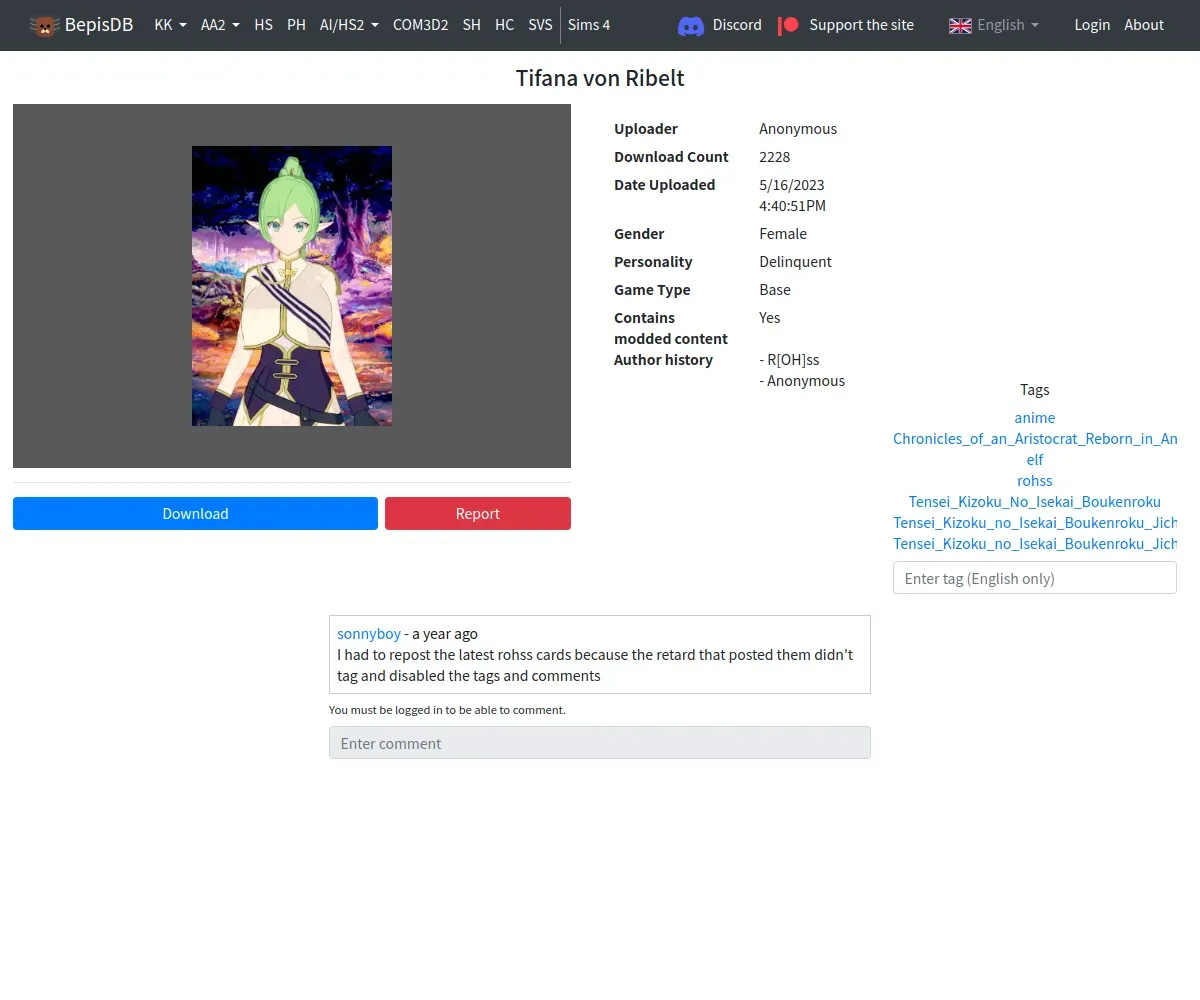
Task: Click the Tags heading
Action: point(1035,390)
